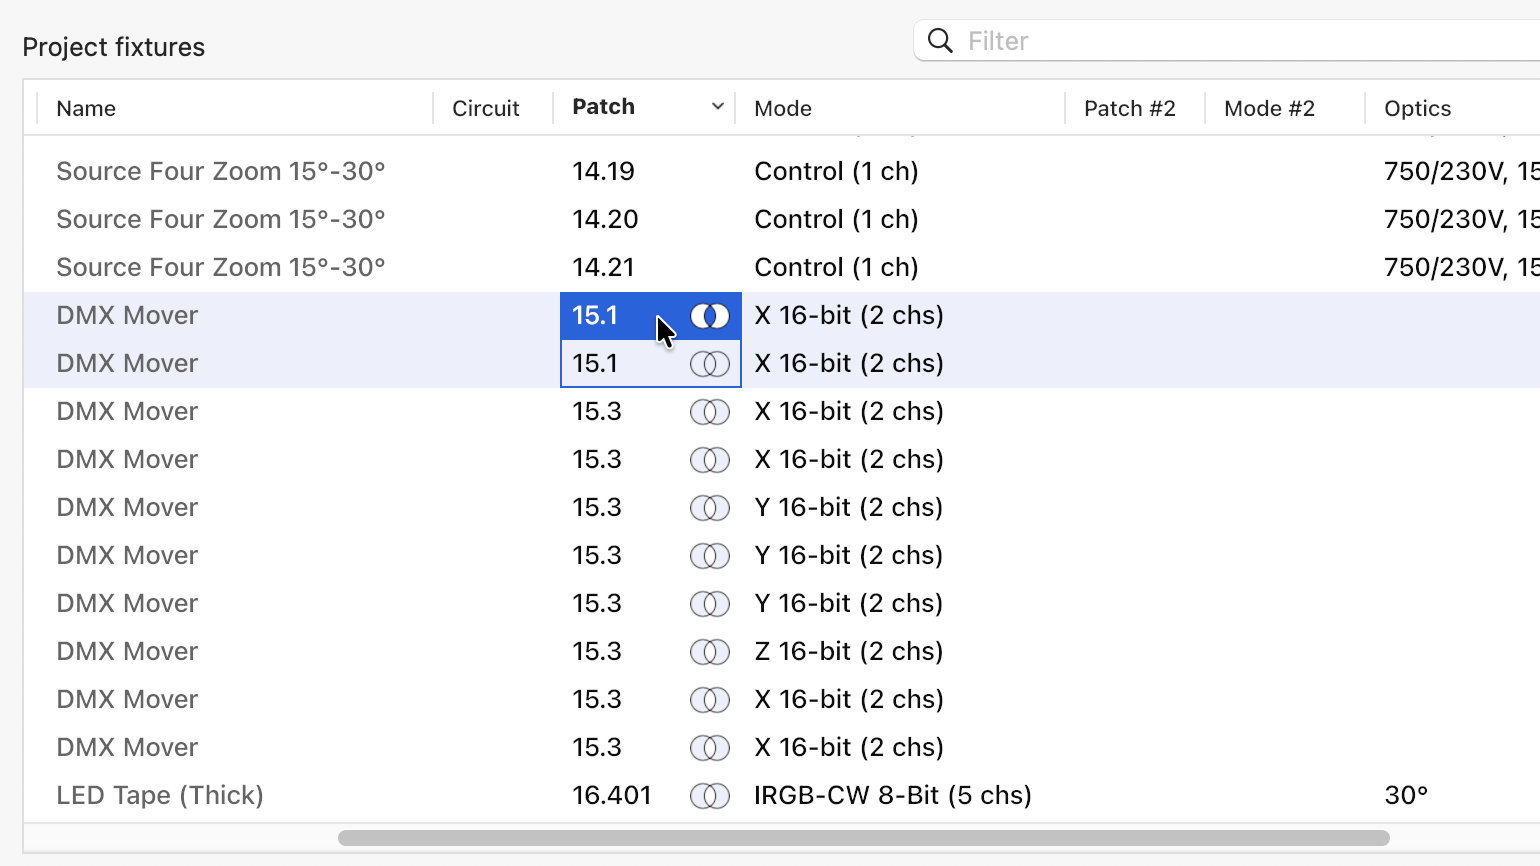
Task: Sort the table by the Name column header
Action: point(86,108)
